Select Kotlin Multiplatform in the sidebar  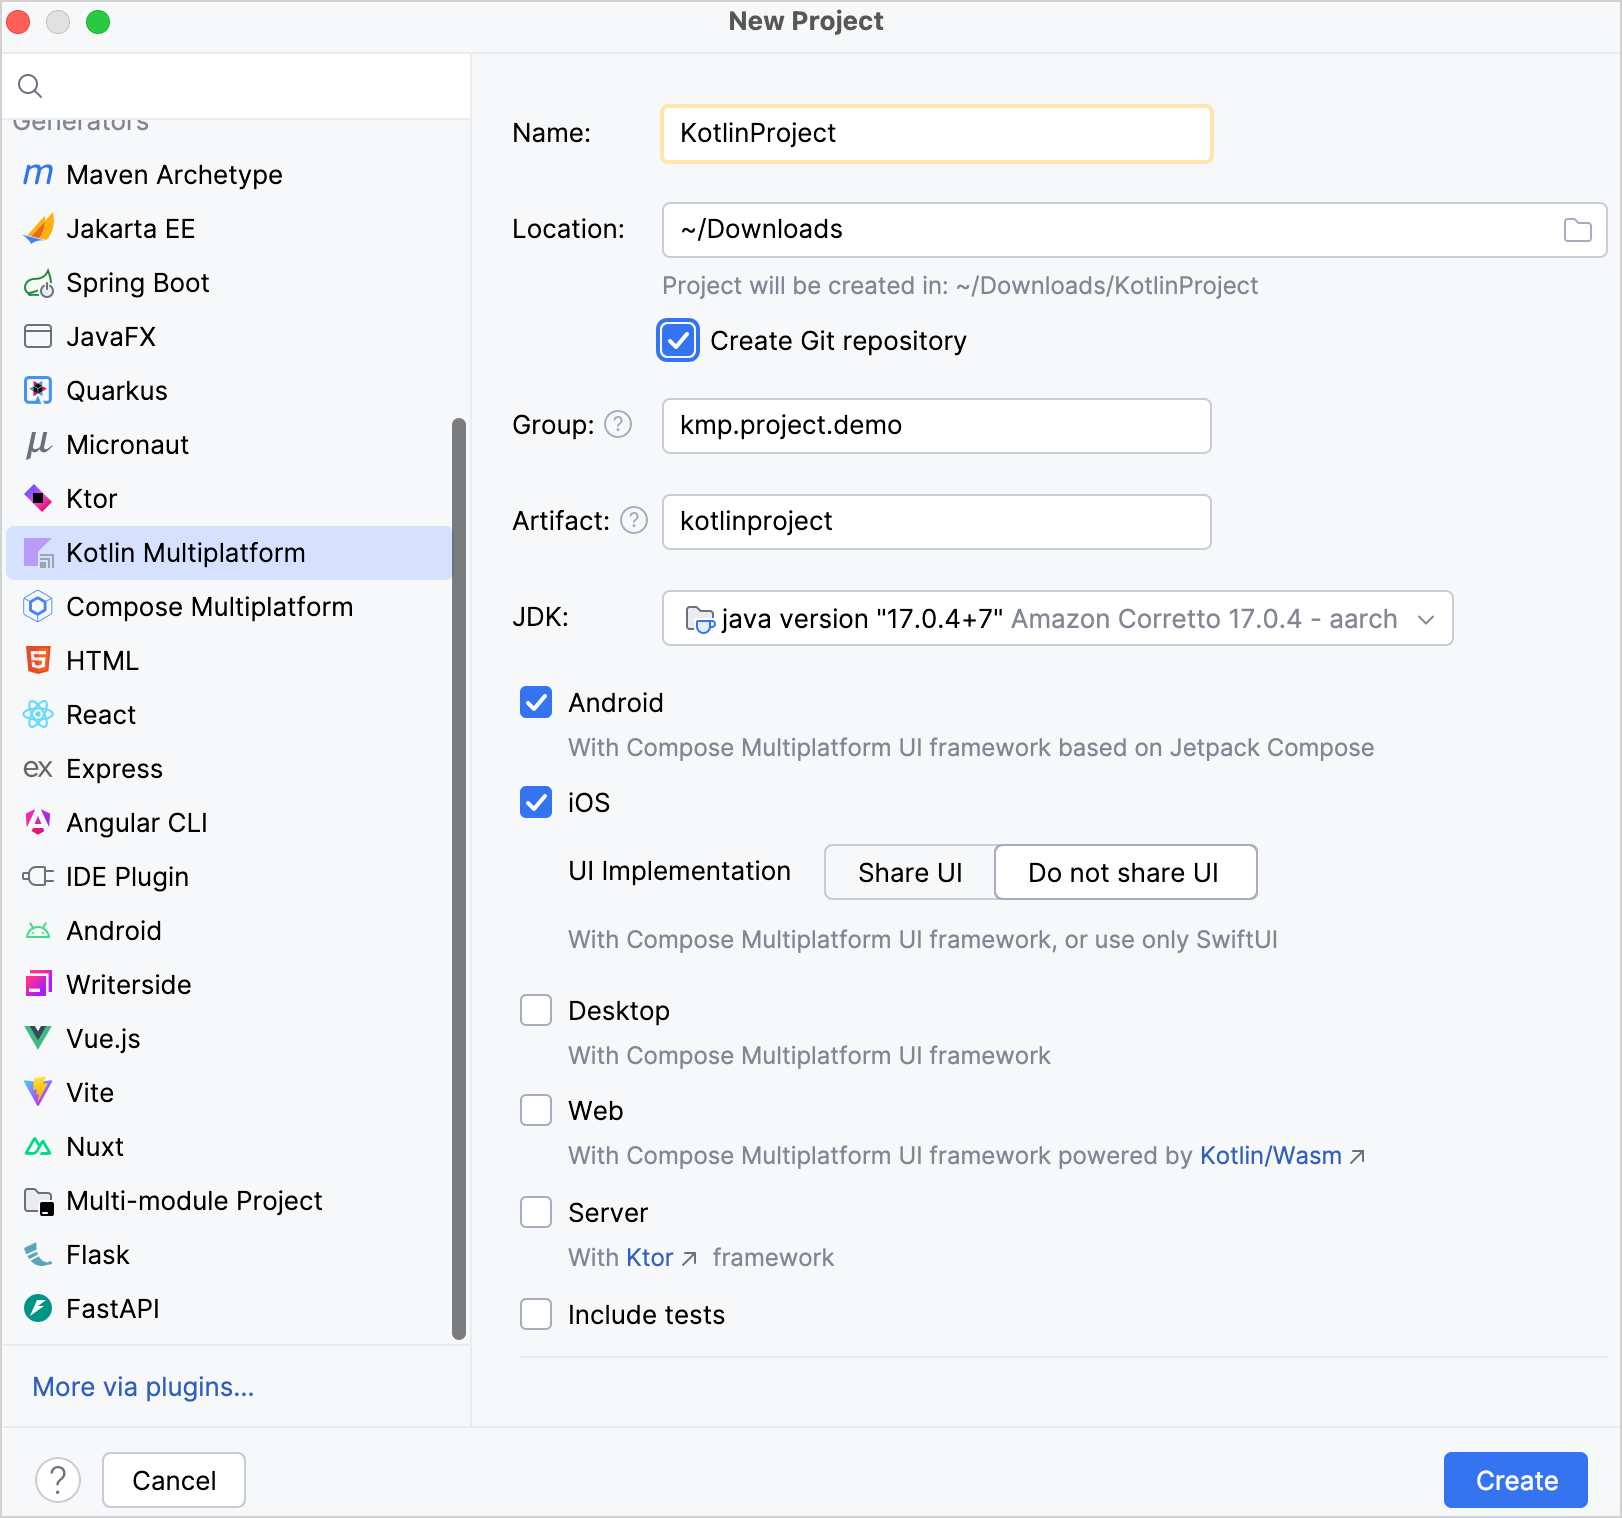(186, 552)
